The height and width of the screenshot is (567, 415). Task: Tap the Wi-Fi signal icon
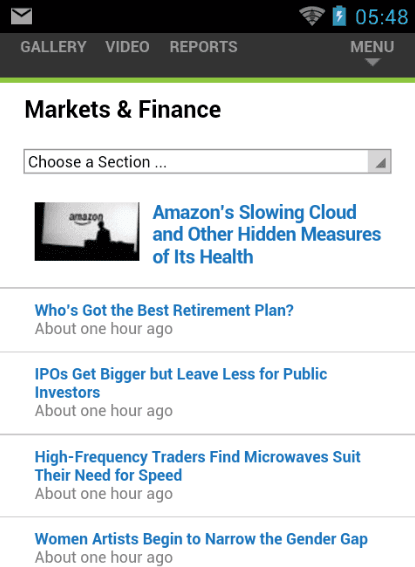click(x=312, y=17)
